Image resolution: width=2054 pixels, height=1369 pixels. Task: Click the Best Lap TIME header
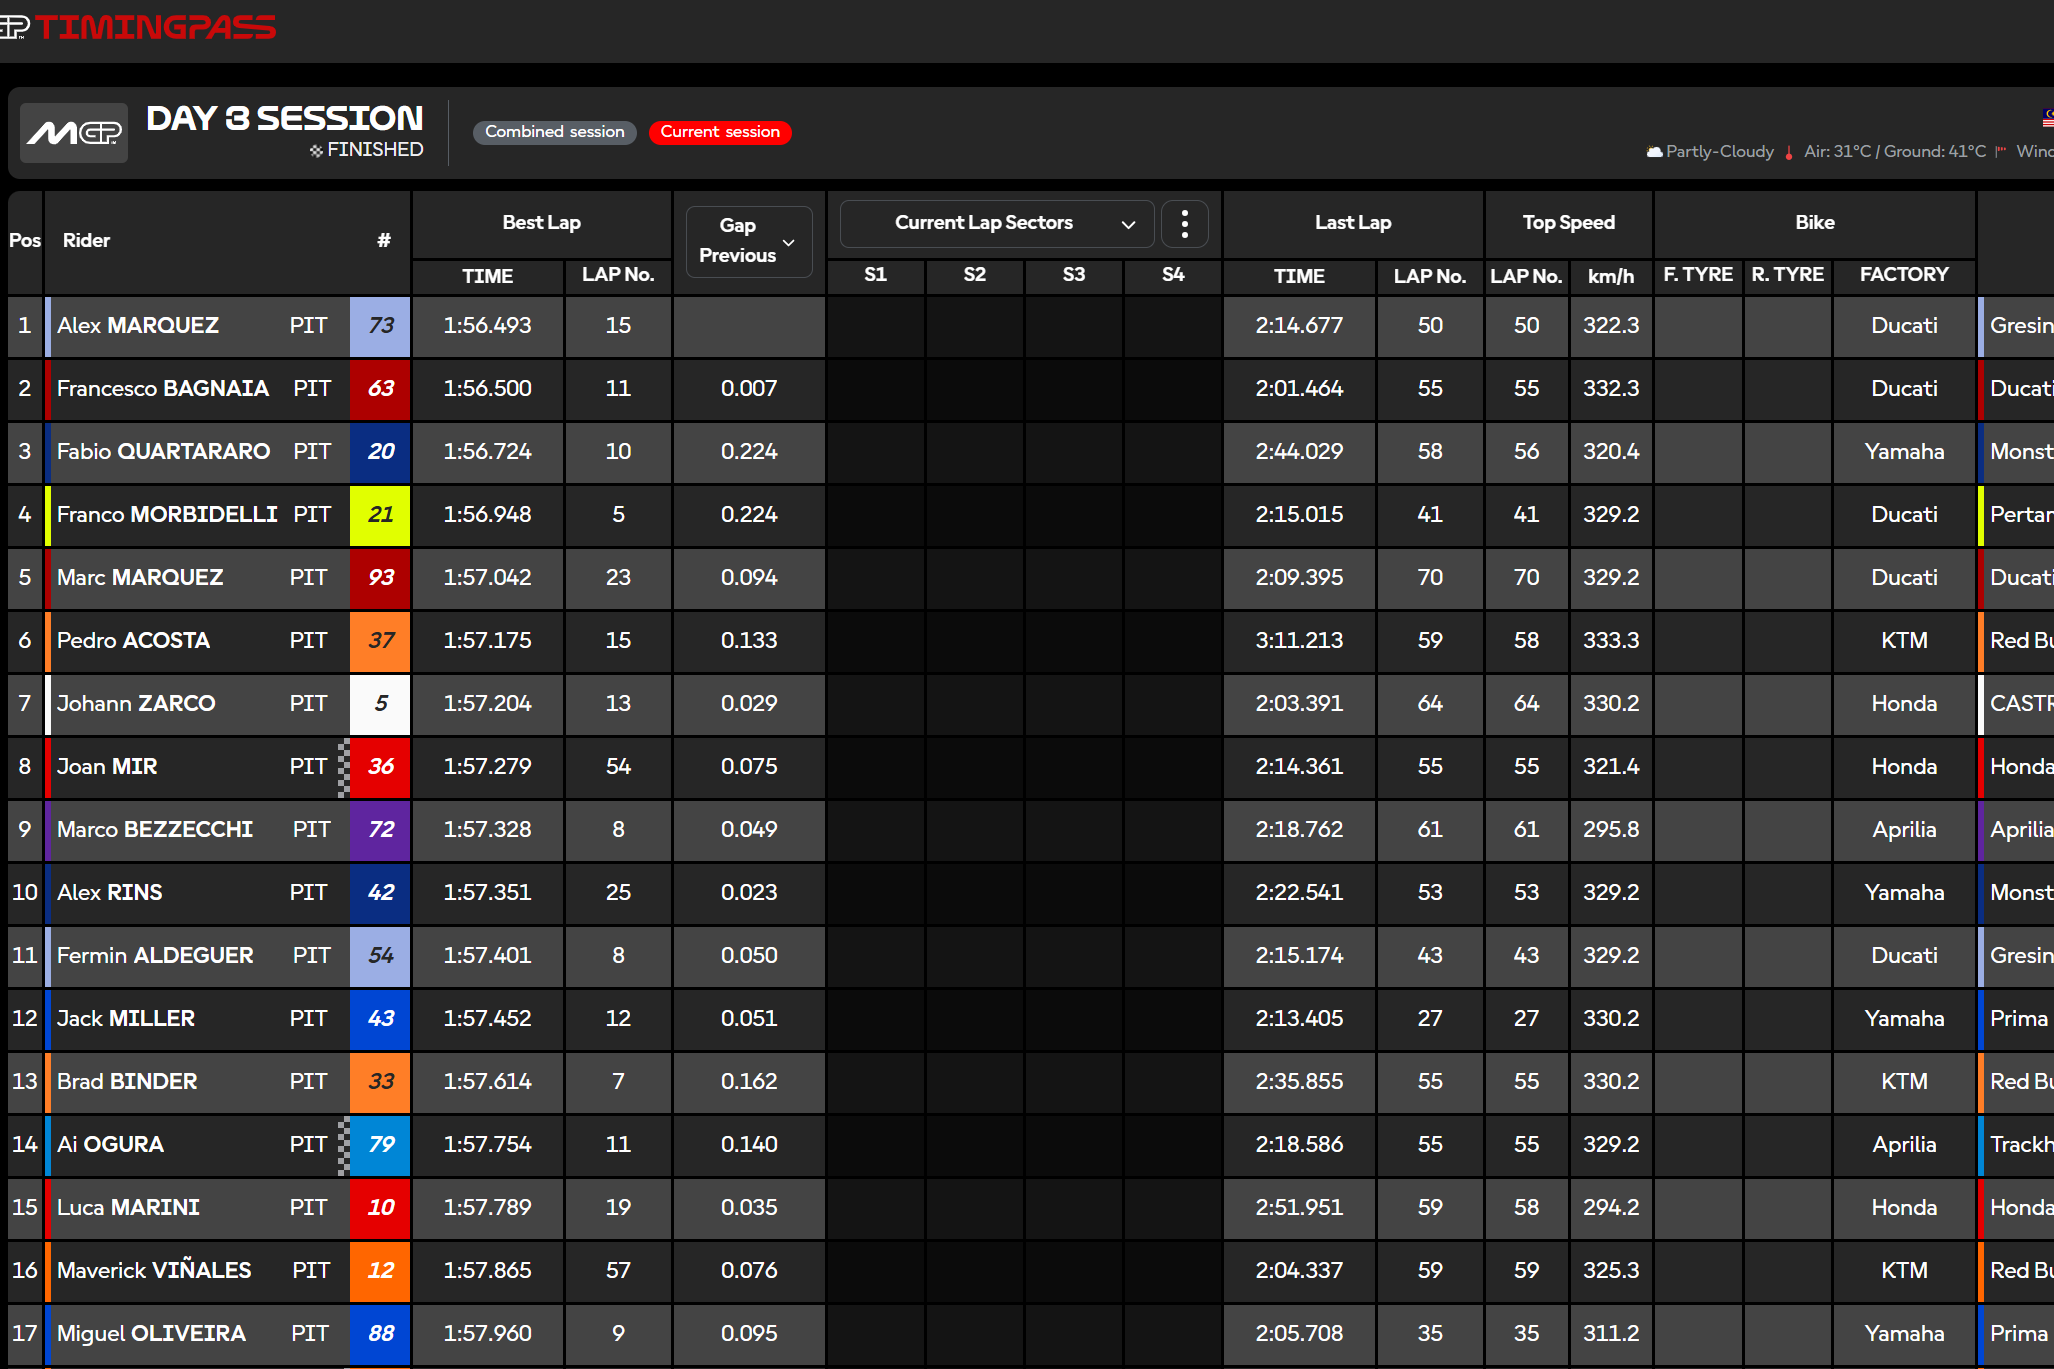(x=487, y=276)
